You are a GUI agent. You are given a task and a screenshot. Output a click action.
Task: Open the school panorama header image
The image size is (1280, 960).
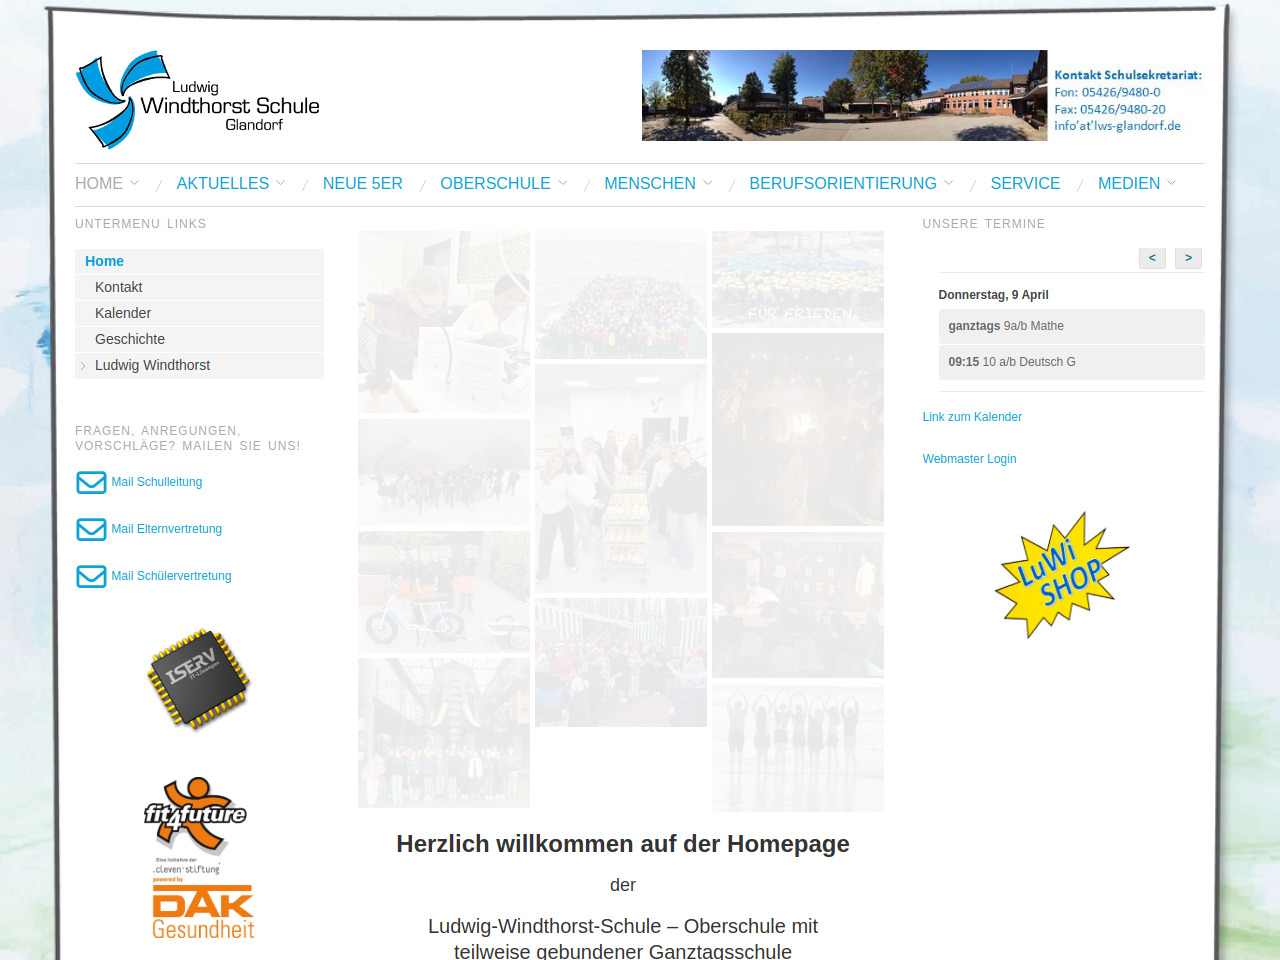[x=844, y=95]
